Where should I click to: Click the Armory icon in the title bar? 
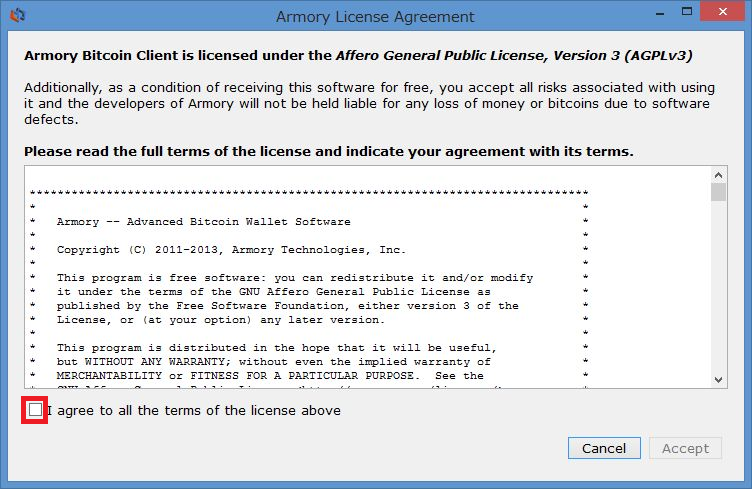point(18,15)
